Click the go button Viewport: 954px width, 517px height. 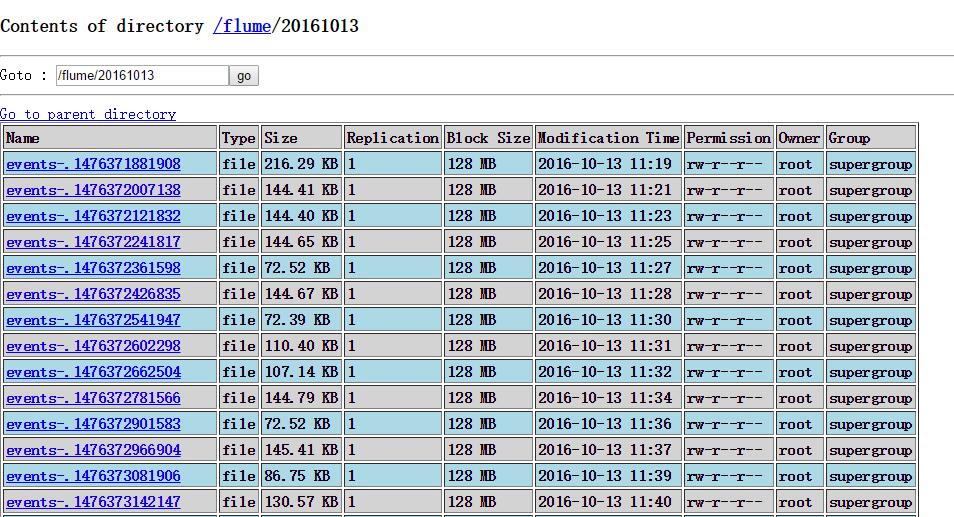click(244, 76)
